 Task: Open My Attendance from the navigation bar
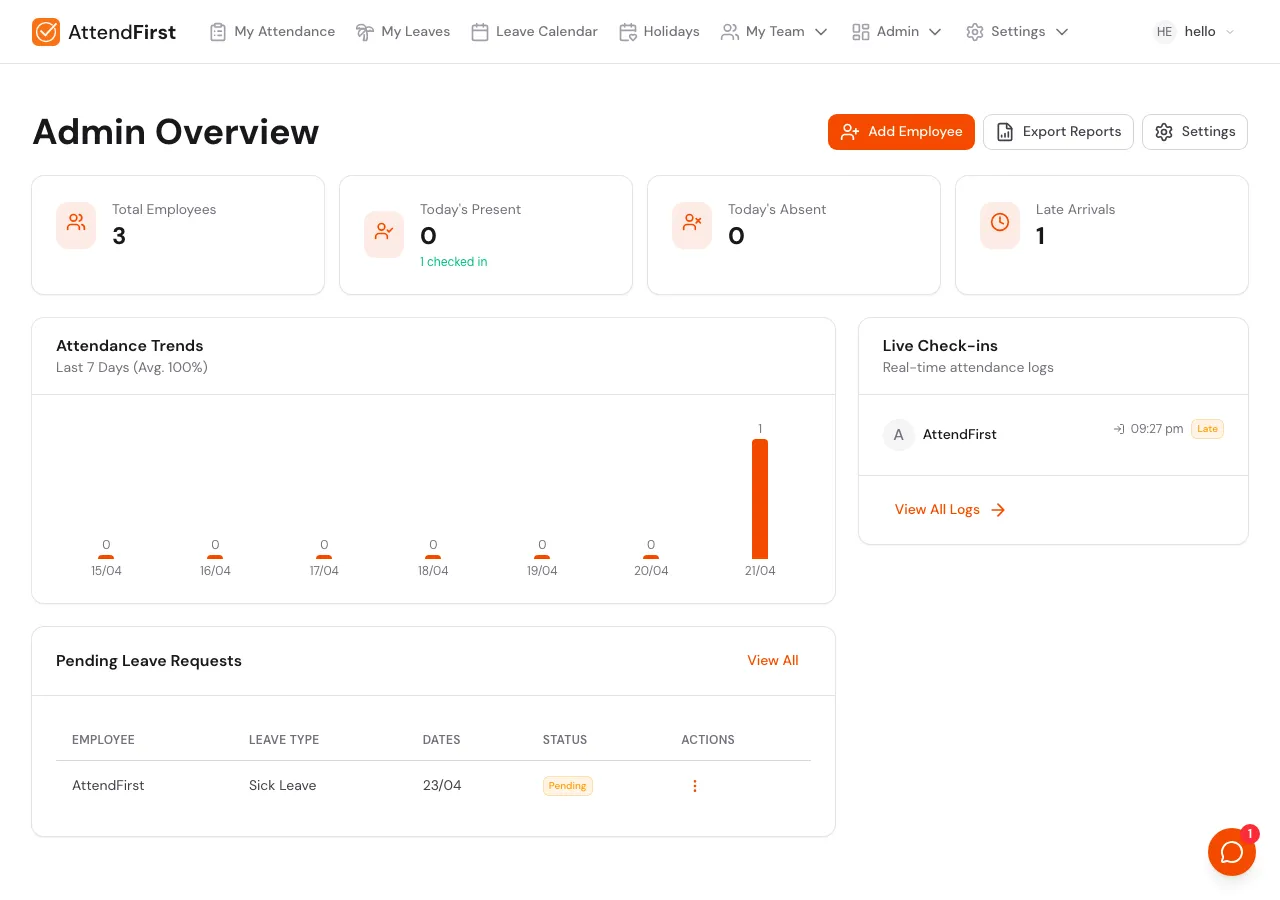click(x=272, y=31)
